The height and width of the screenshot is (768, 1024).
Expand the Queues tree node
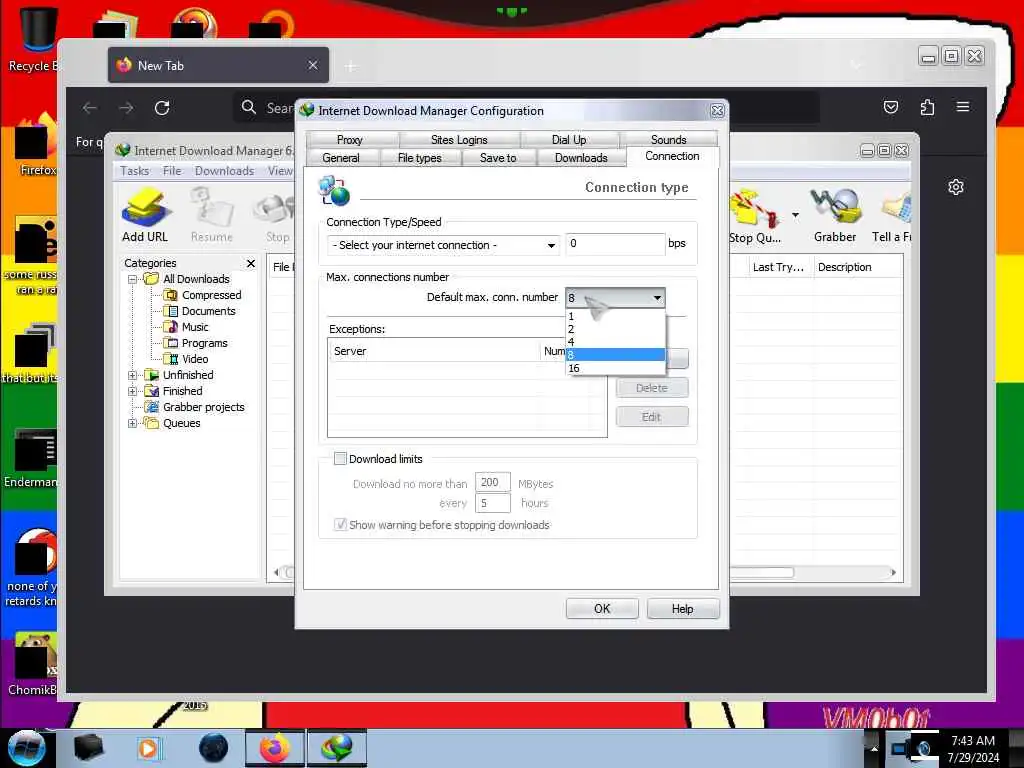point(133,423)
